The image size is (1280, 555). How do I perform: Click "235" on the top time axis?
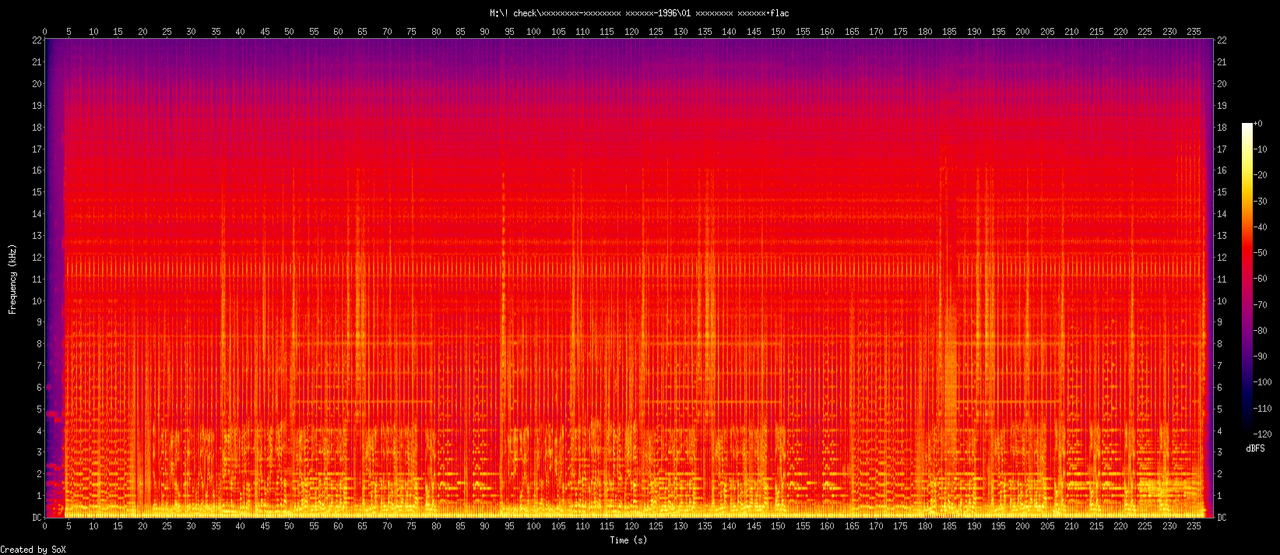[x=1194, y=32]
